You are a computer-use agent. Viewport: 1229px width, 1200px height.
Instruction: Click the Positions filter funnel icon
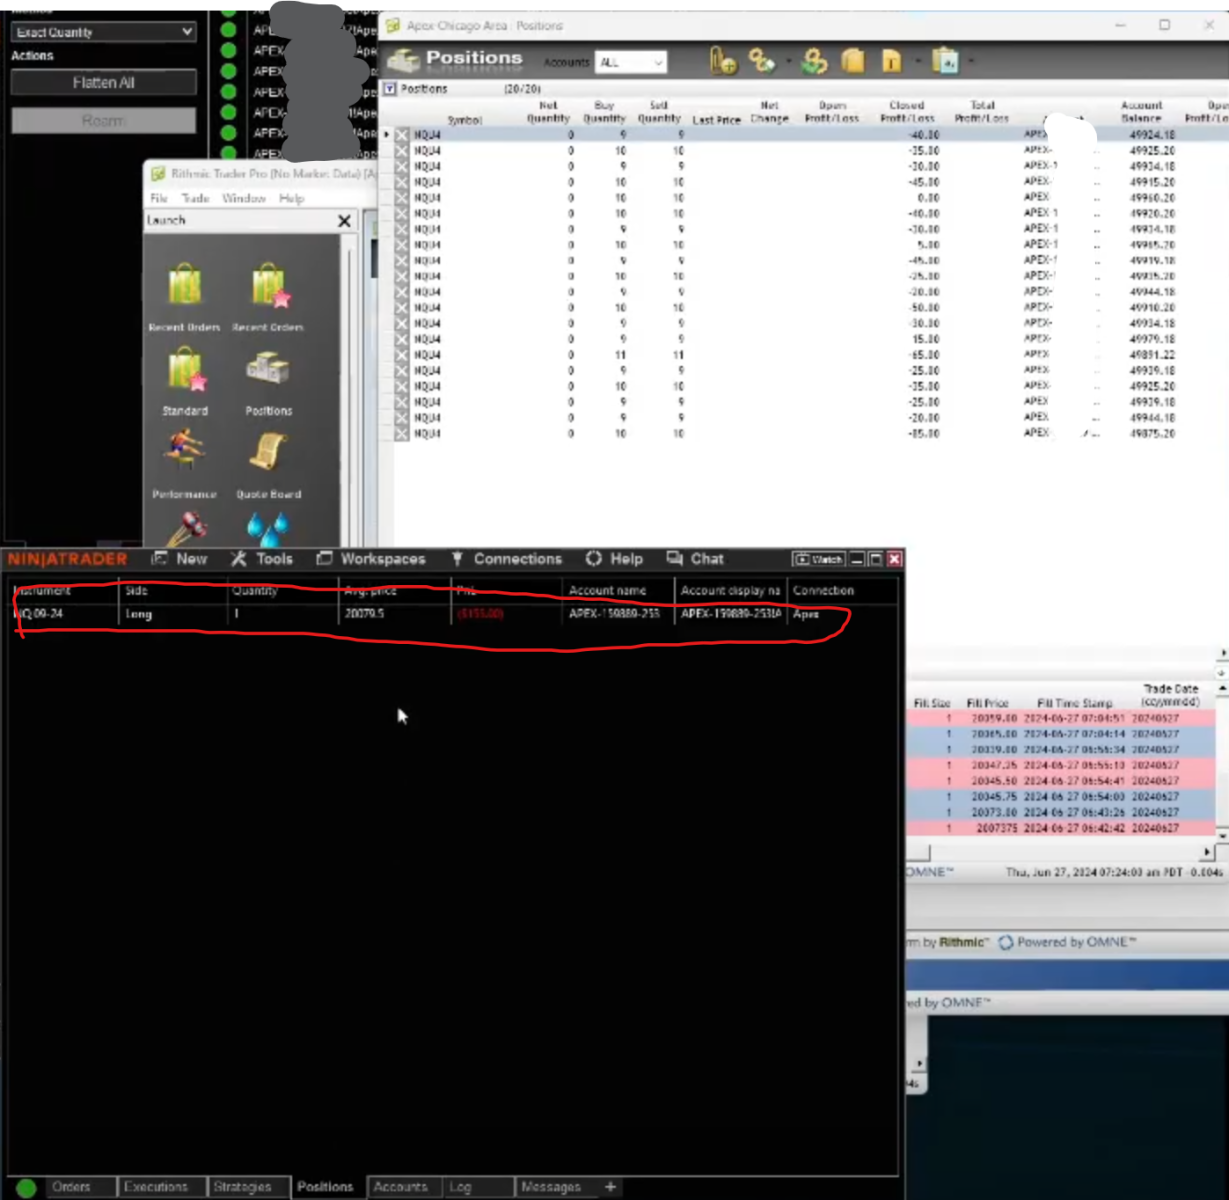(x=390, y=89)
